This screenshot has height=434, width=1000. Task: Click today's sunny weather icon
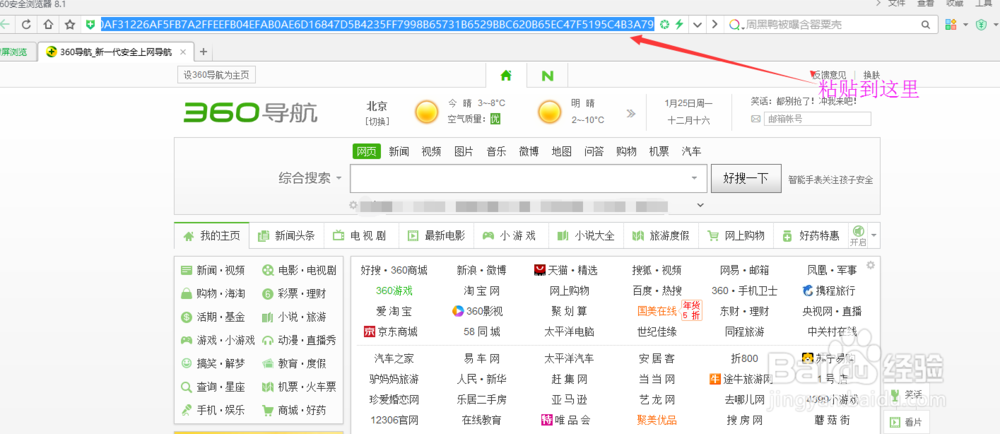426,112
